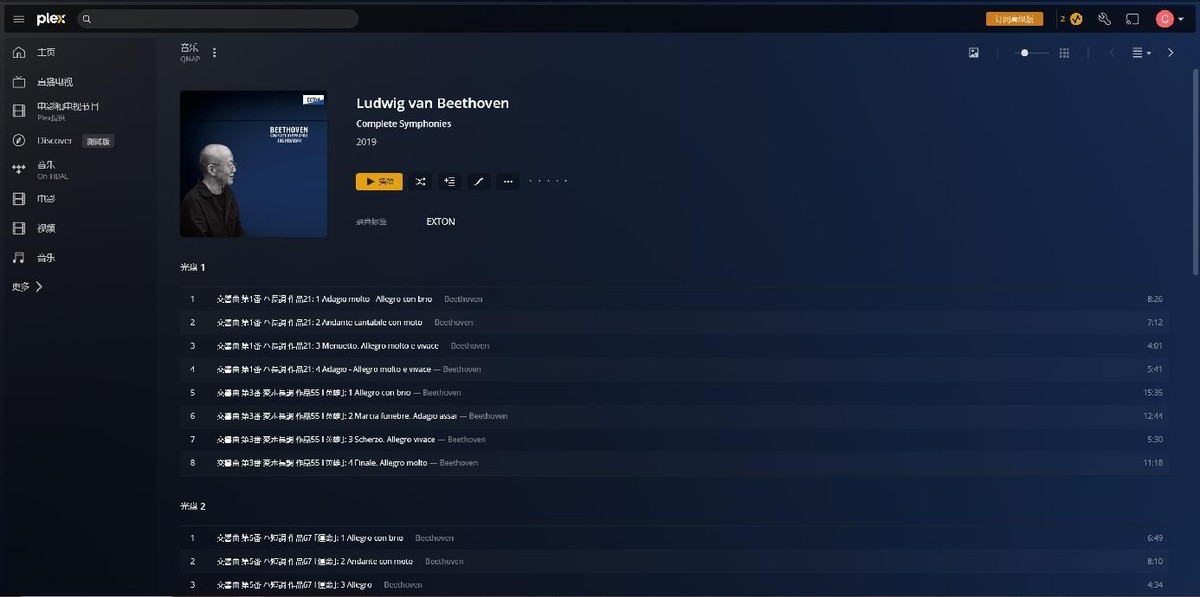
Task: Select track 8 Finale Allegro molto
Action: tap(674, 463)
